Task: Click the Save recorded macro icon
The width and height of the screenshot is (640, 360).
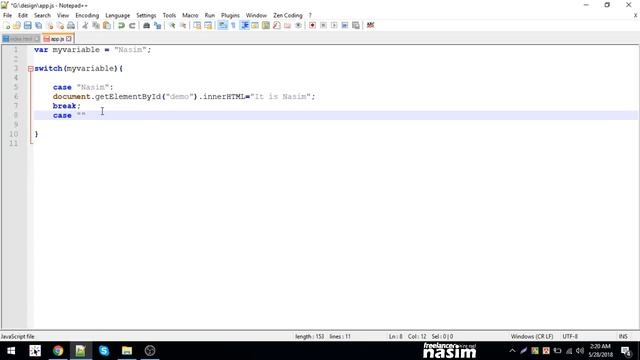Action: (x=356, y=25)
